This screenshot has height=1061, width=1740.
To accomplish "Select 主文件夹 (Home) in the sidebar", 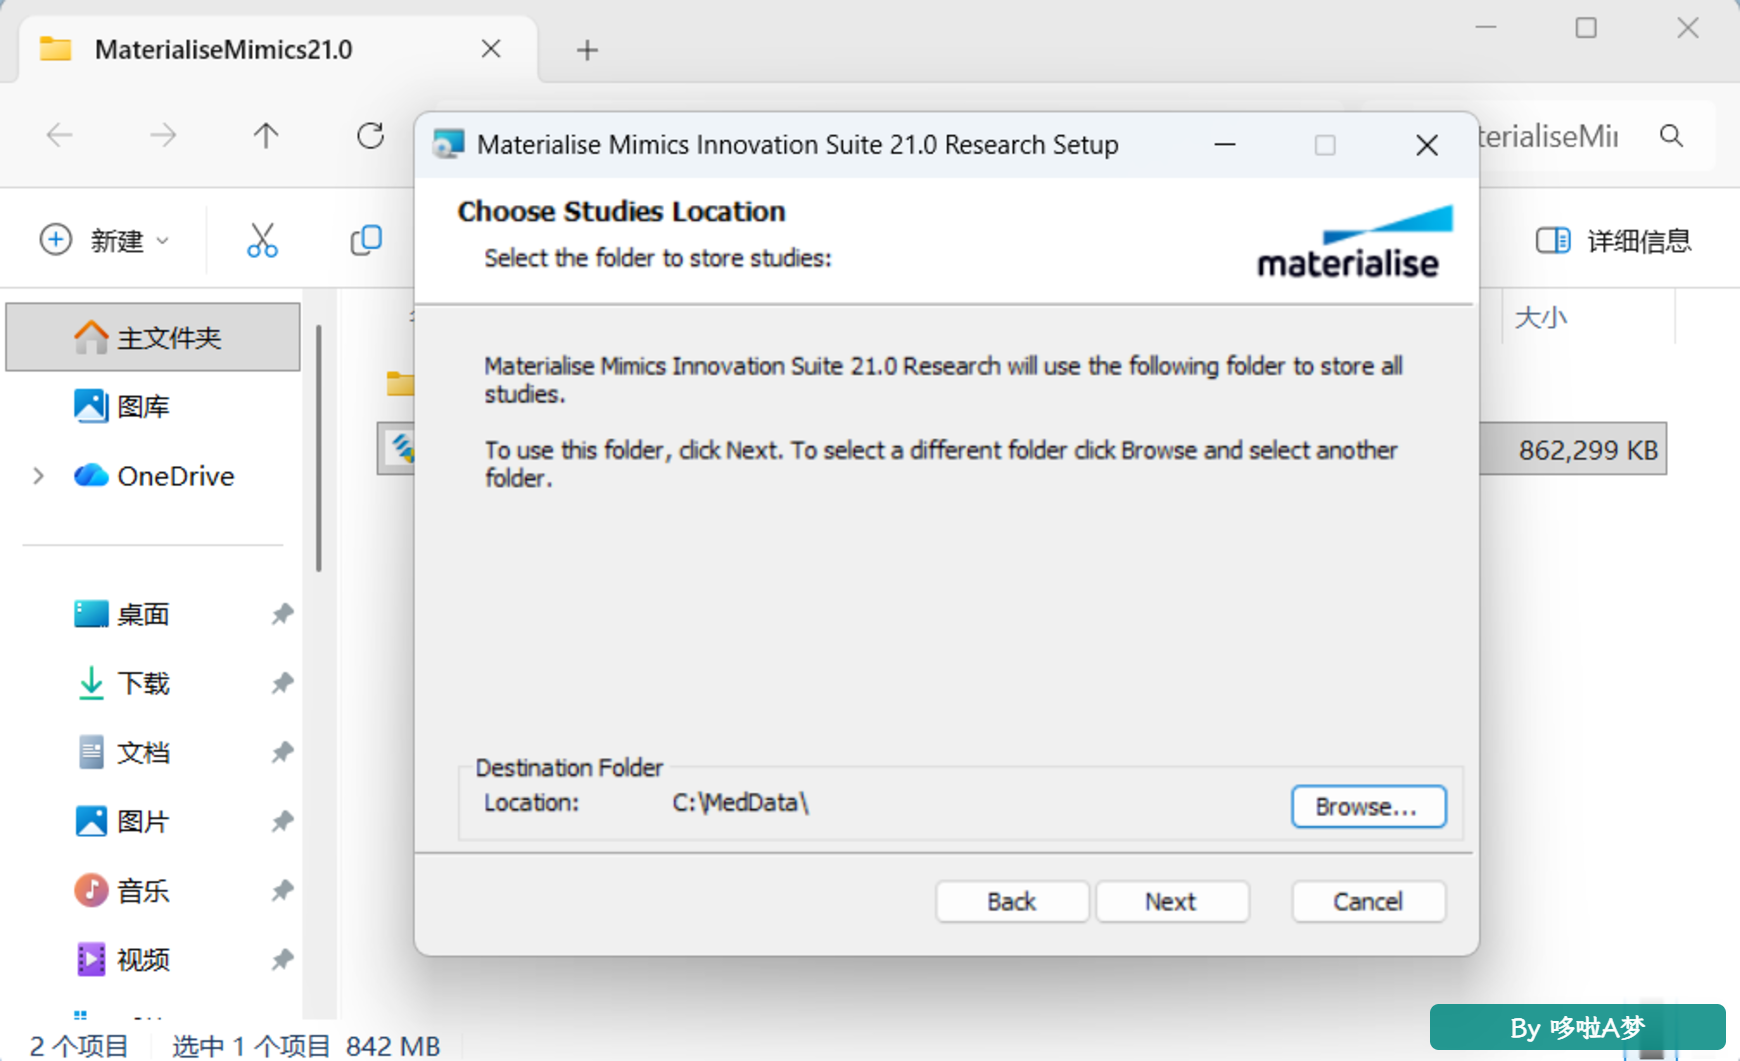I will pos(153,337).
